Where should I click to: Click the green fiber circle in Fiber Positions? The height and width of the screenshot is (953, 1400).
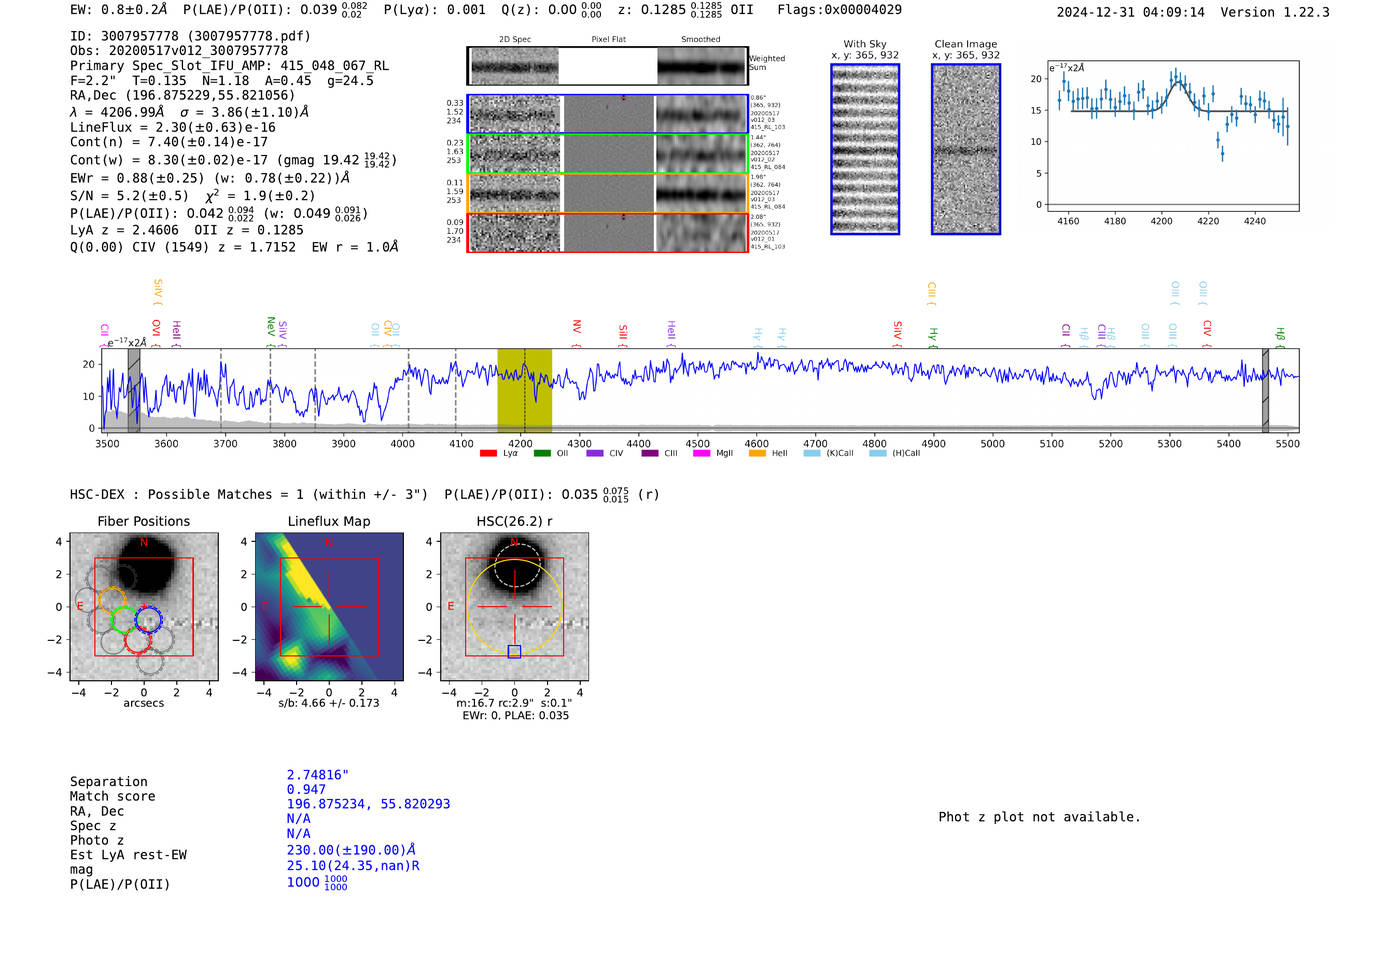click(124, 620)
